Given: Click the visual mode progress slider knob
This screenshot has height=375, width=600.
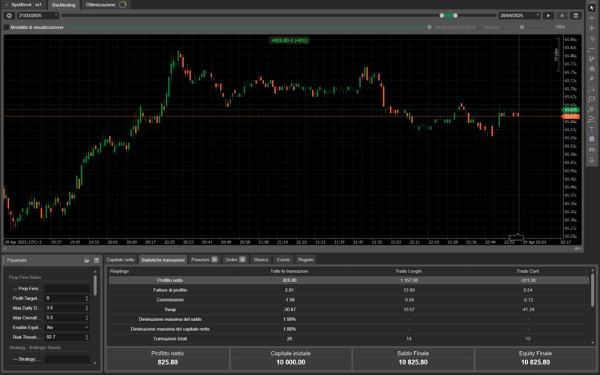Looking at the screenshot, I should coord(429,27).
